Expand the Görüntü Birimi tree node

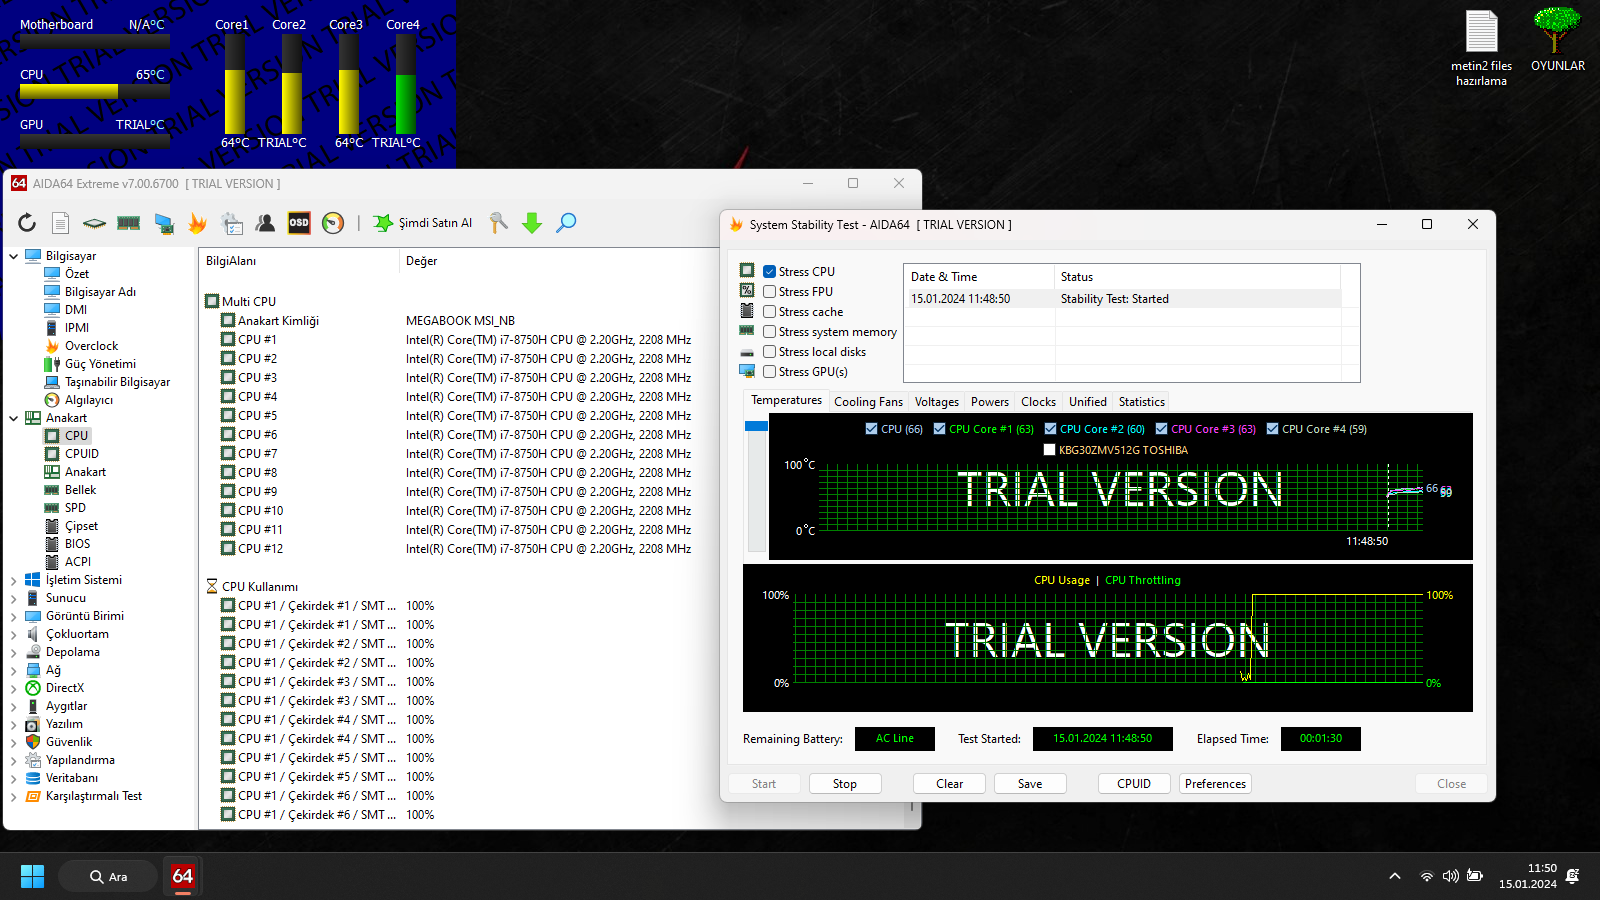tap(14, 616)
